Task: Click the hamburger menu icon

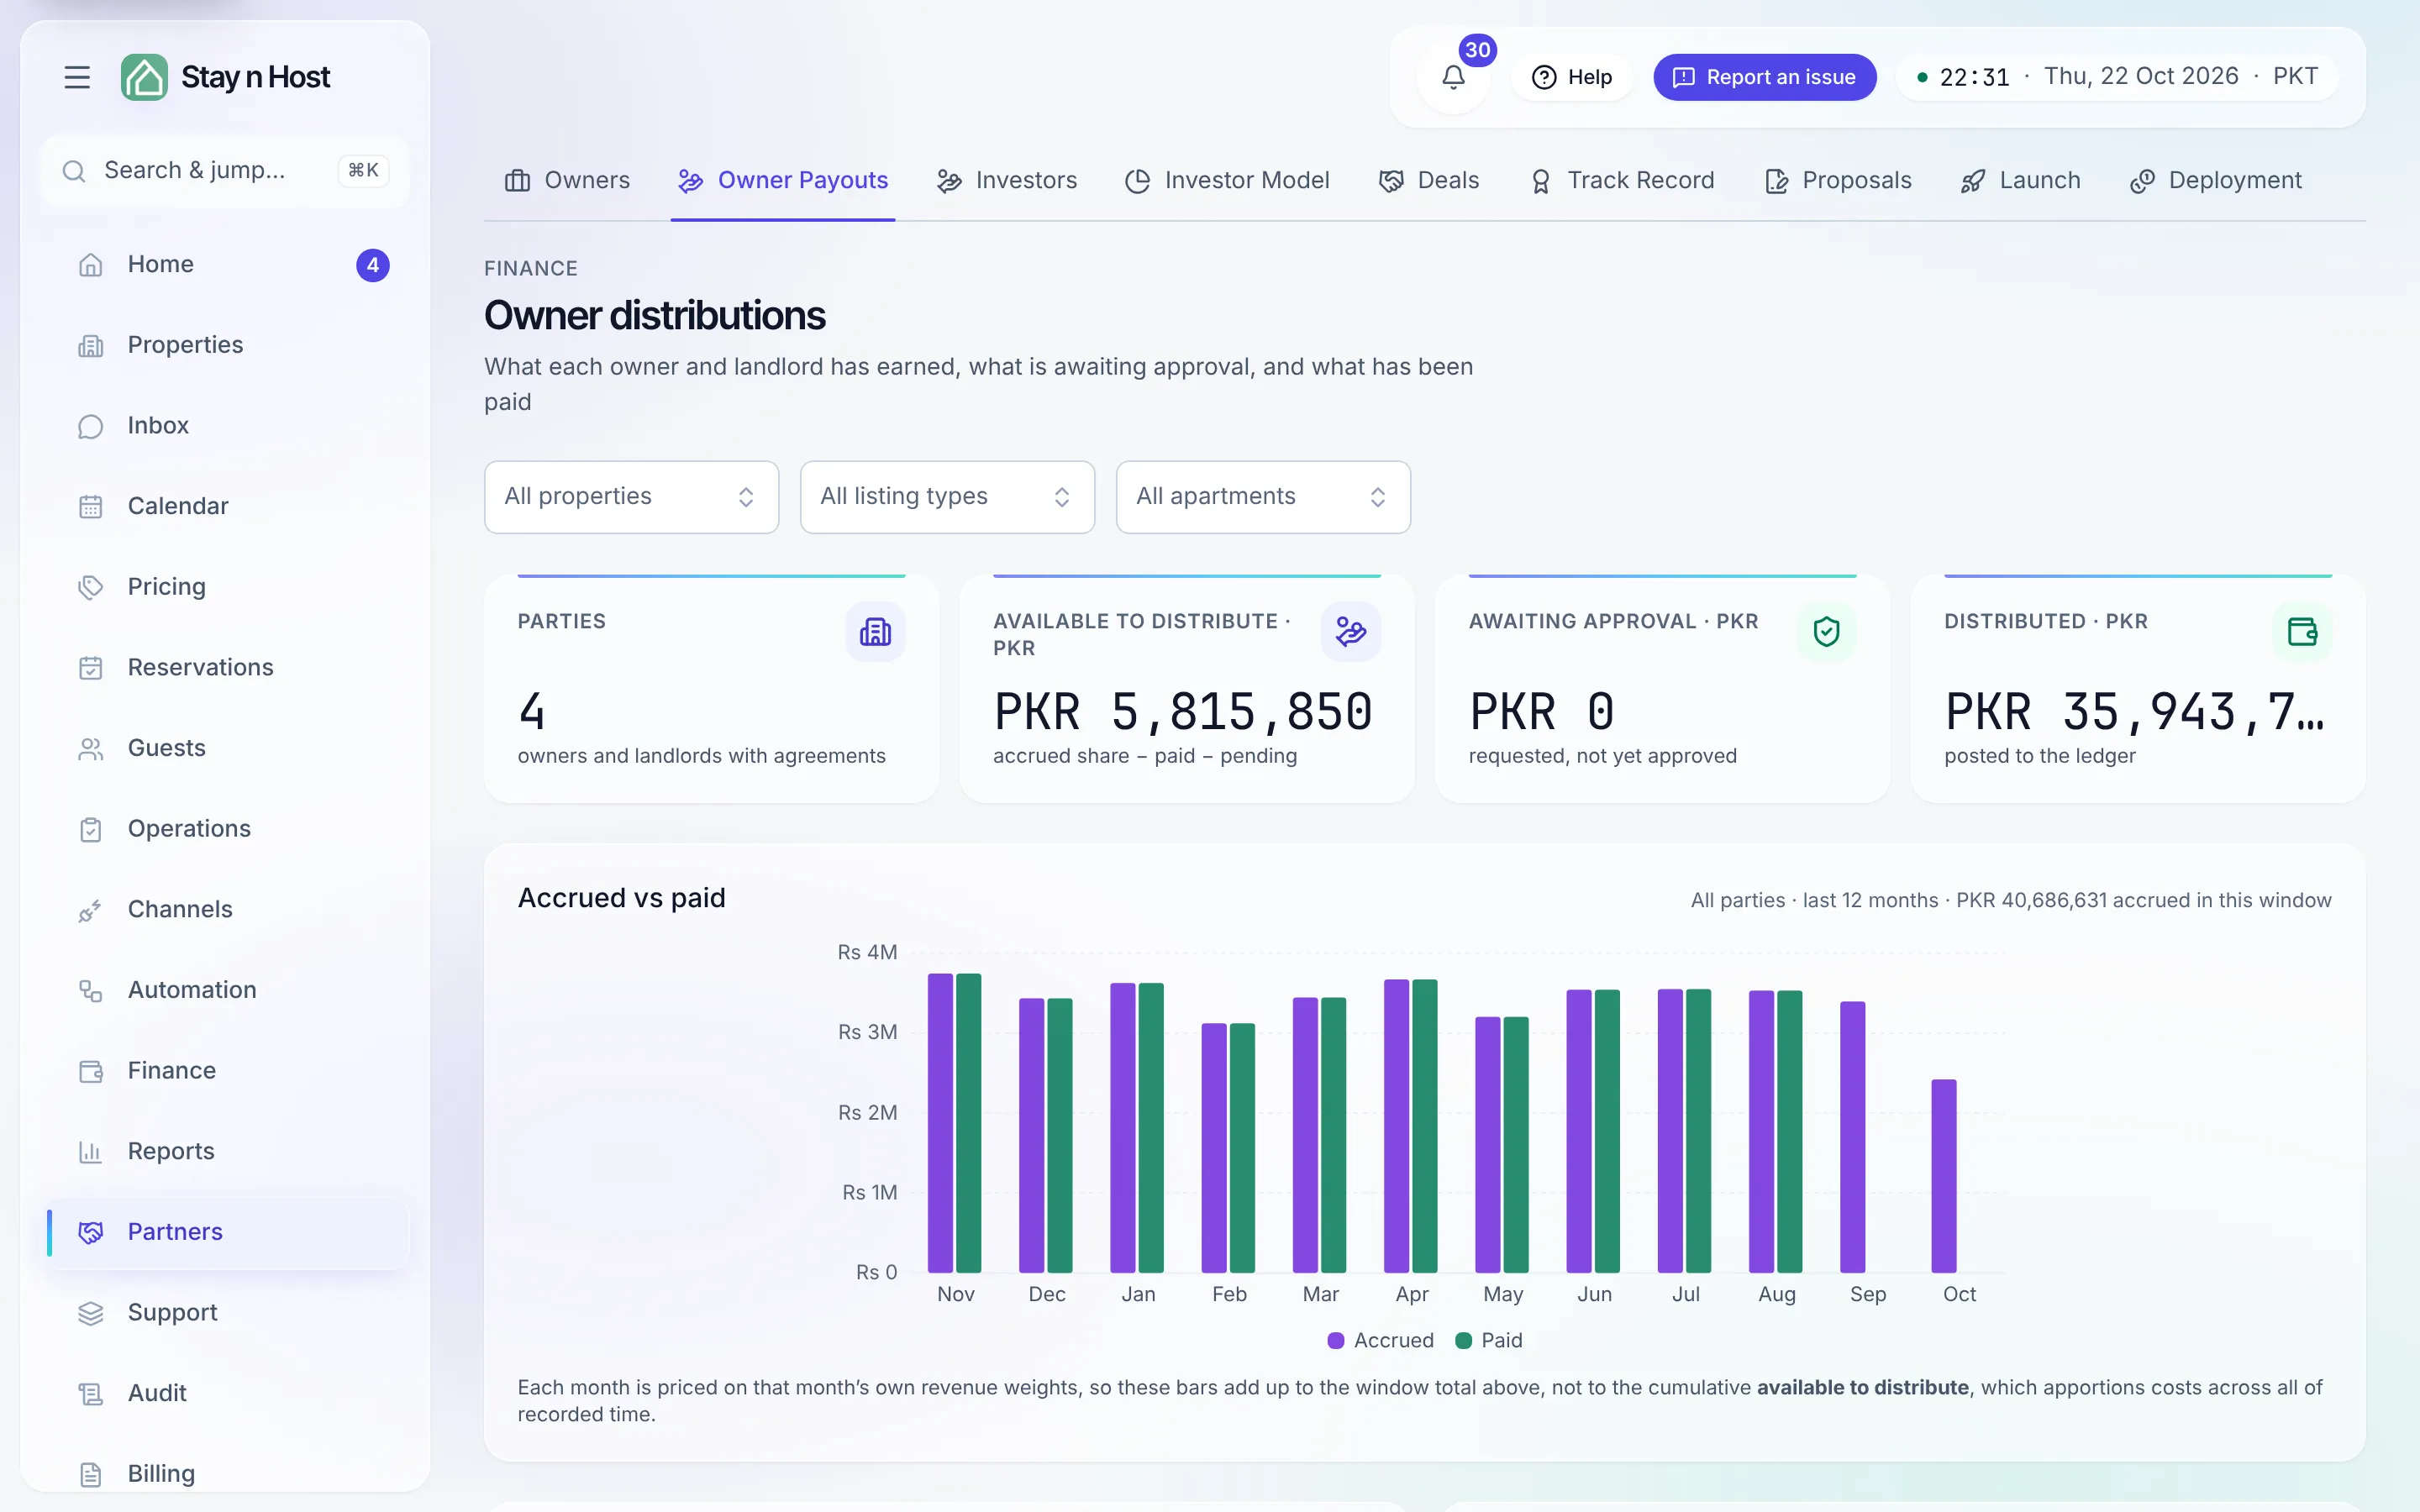Action: point(77,77)
